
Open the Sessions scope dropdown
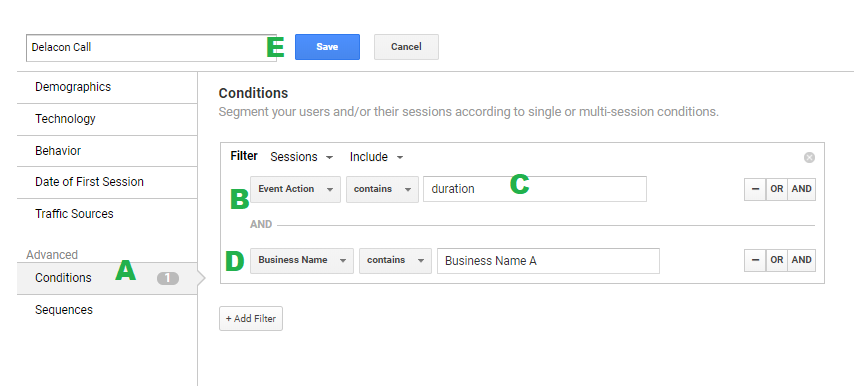click(301, 157)
